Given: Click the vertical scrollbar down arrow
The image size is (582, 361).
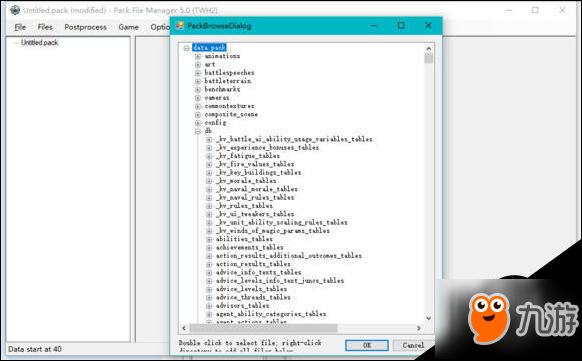Looking at the screenshot, I should [x=429, y=318].
